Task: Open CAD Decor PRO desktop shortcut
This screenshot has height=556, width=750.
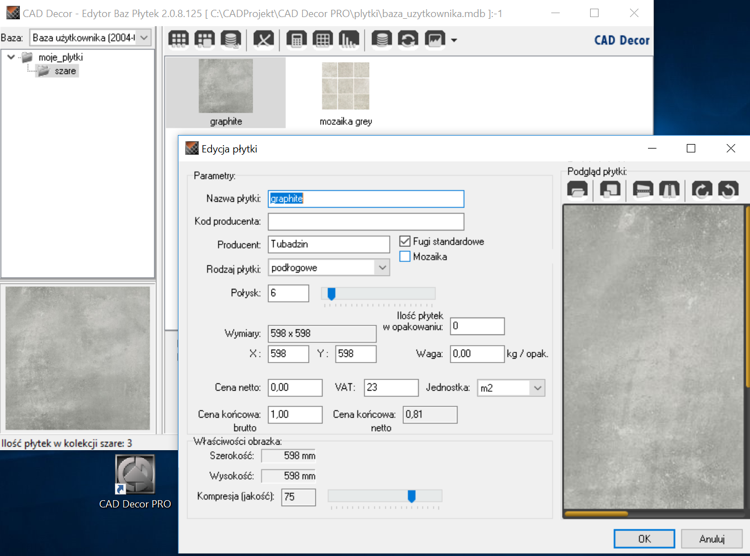Action: pyautogui.click(x=135, y=482)
